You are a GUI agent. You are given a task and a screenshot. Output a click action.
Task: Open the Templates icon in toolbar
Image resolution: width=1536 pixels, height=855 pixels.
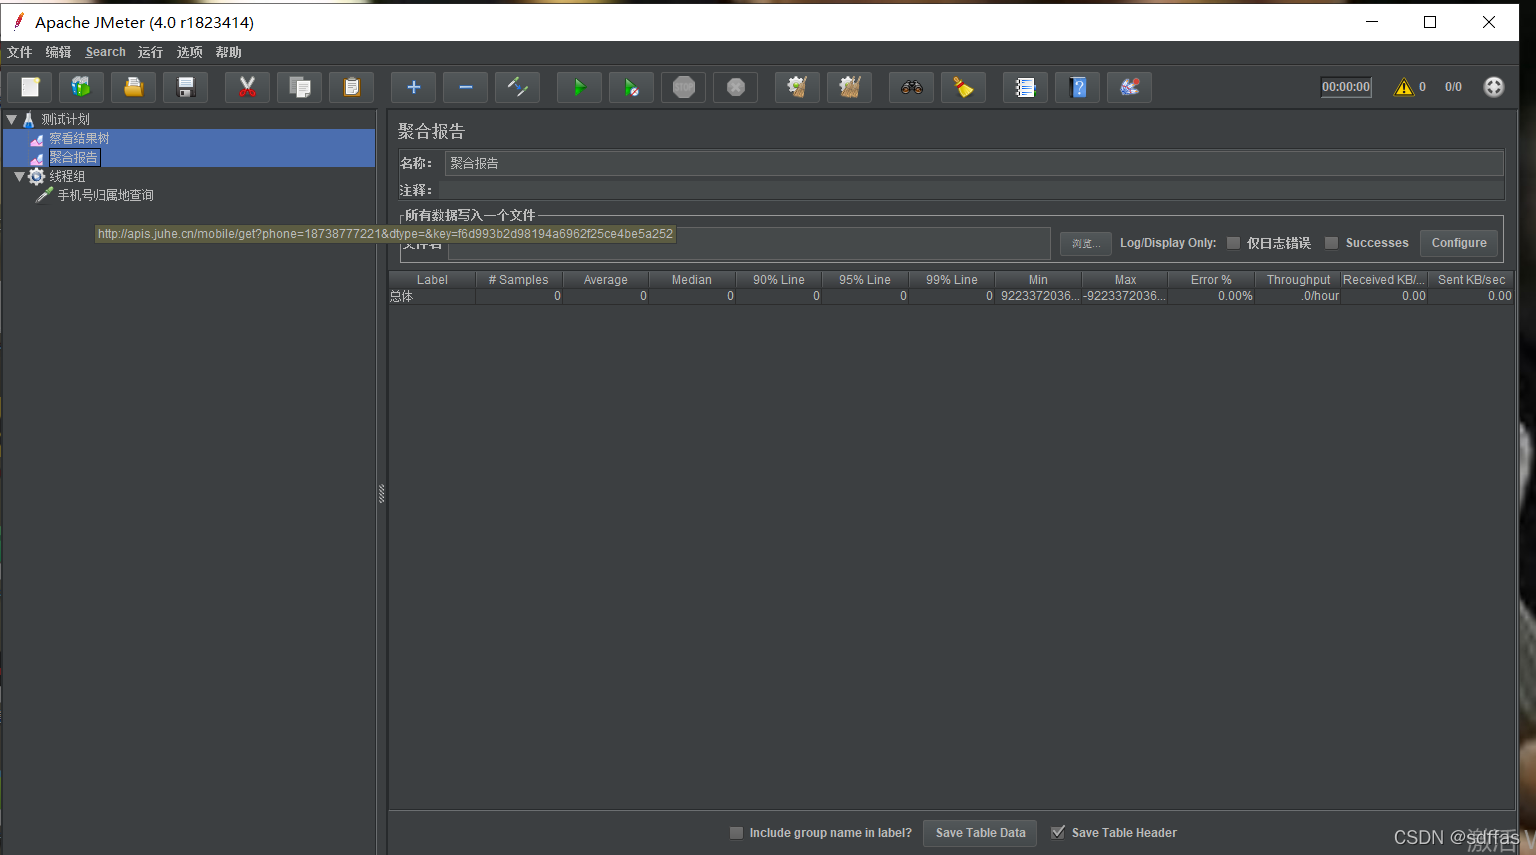[x=81, y=87]
